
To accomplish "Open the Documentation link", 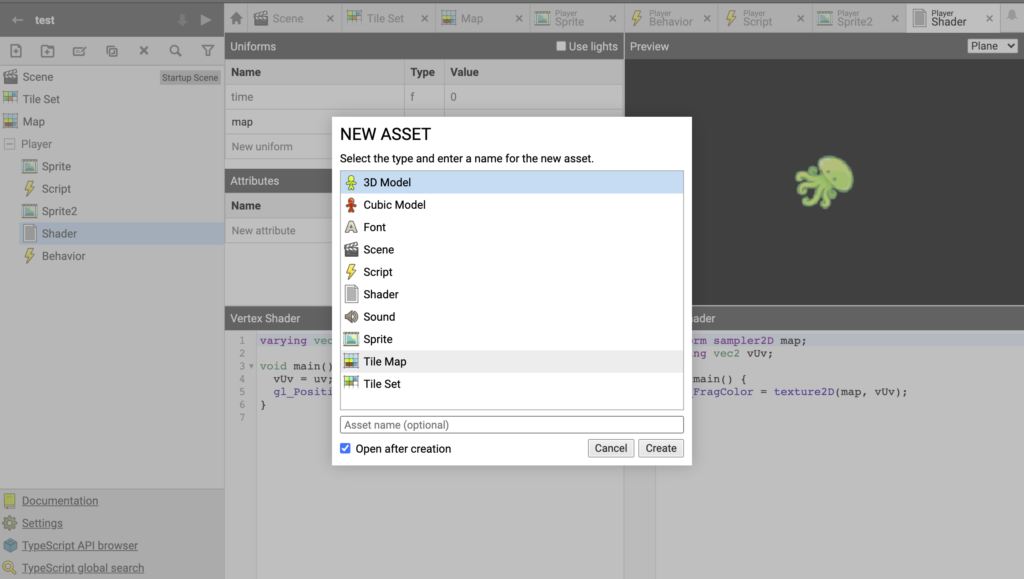I will (60, 501).
